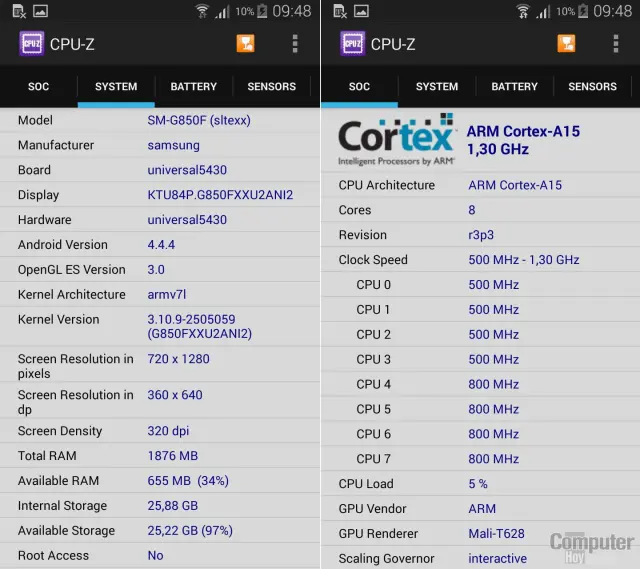Switch to the SOC tab from the System screen
This screenshot has height=569, width=640.
coord(38,87)
